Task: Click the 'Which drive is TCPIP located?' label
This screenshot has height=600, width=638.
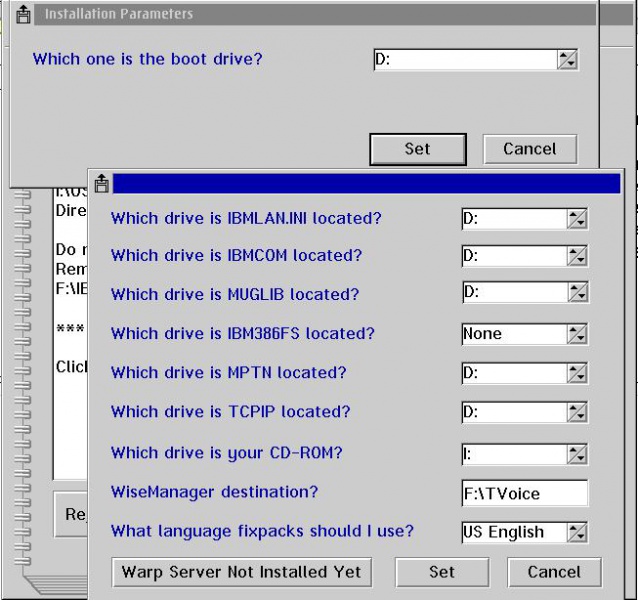Action: tap(230, 412)
